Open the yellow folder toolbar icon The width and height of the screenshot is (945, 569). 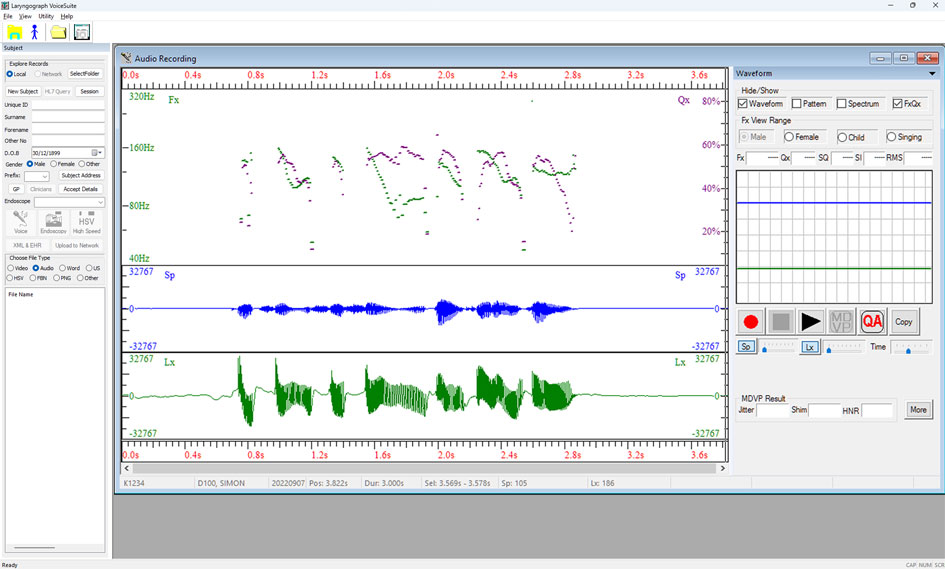coord(58,33)
